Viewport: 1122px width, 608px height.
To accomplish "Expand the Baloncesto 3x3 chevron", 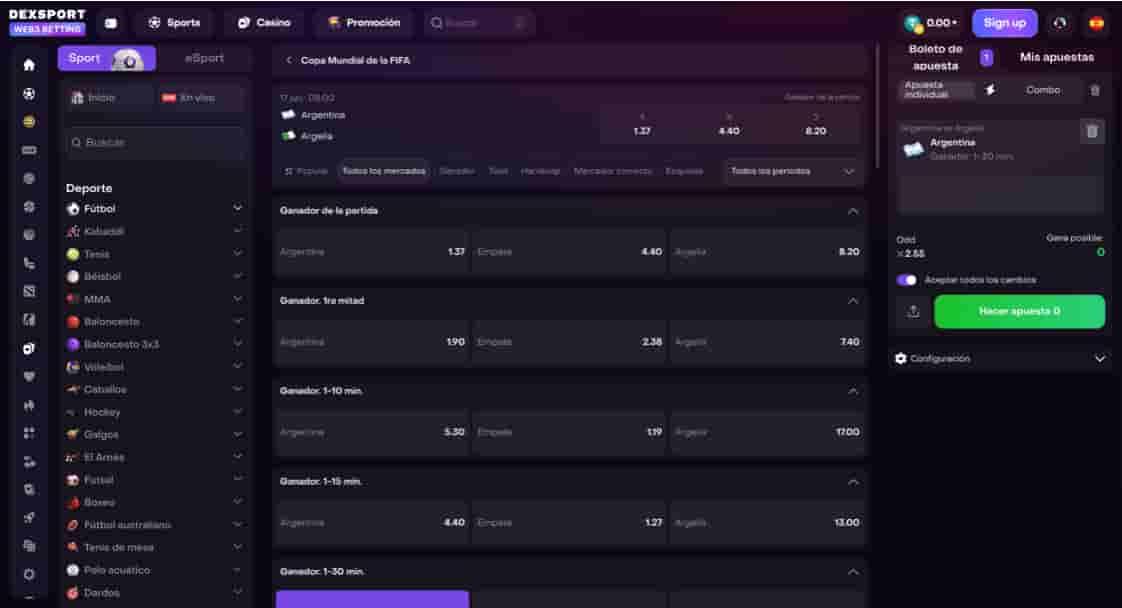I will 238,343.
